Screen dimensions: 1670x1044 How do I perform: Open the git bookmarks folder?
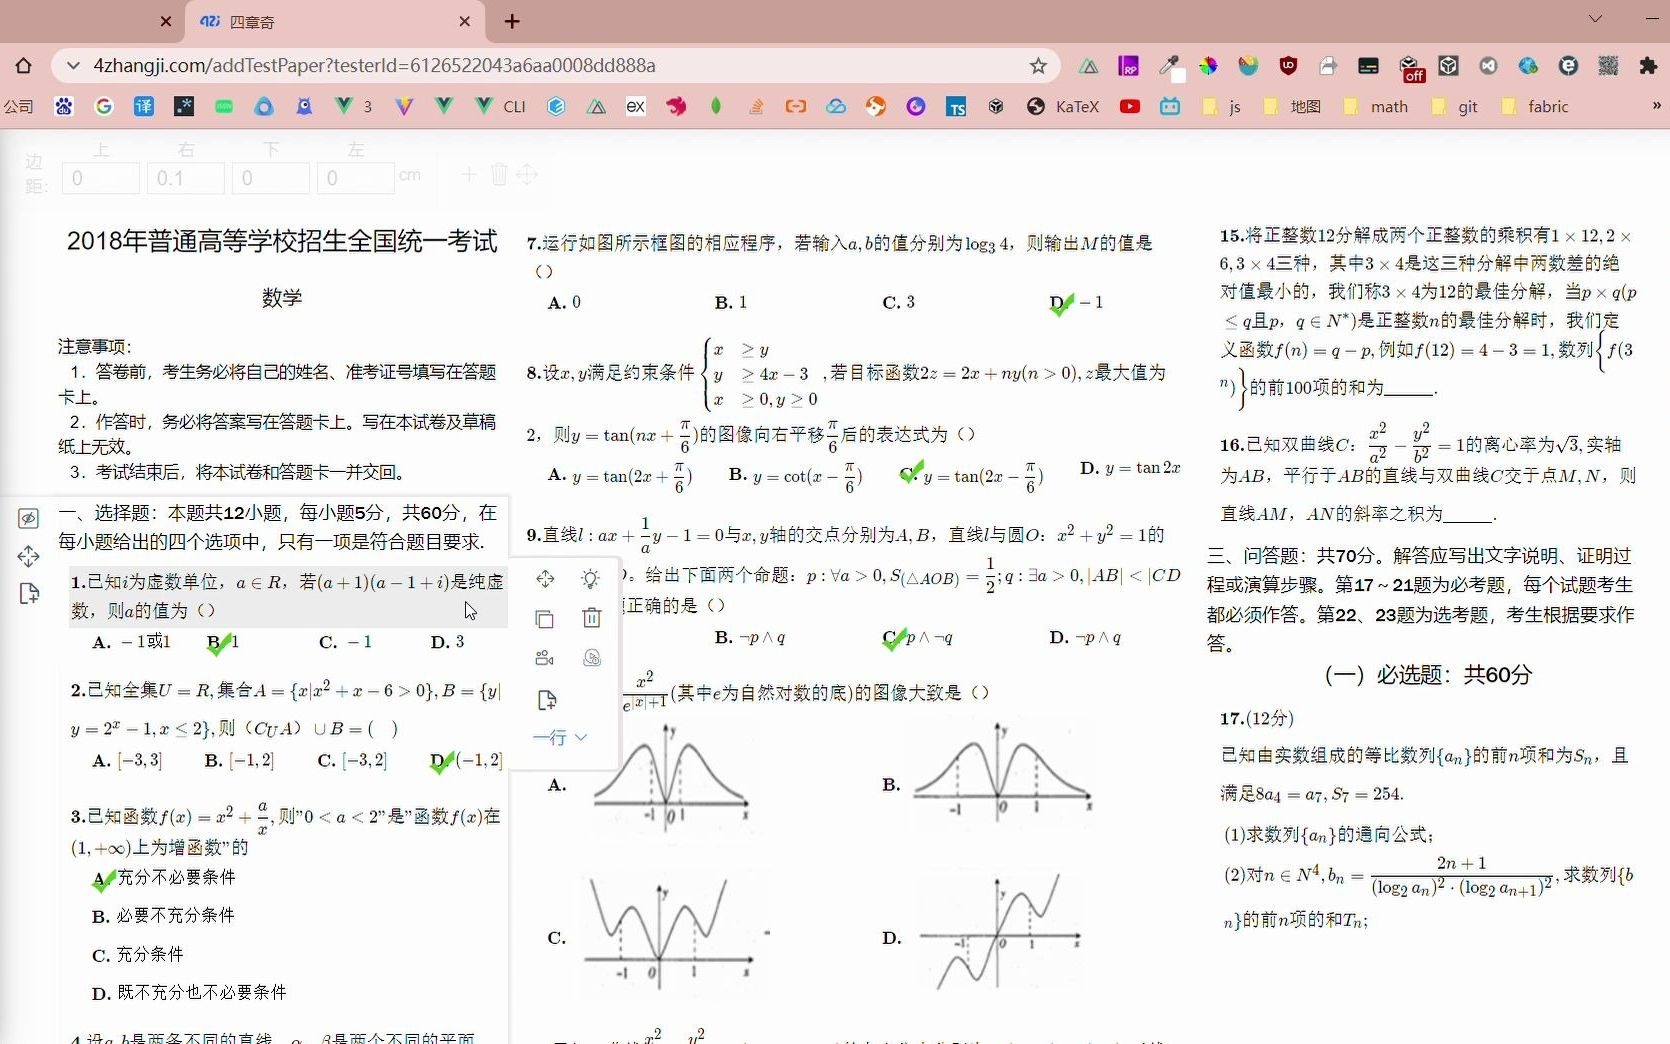coord(1455,107)
